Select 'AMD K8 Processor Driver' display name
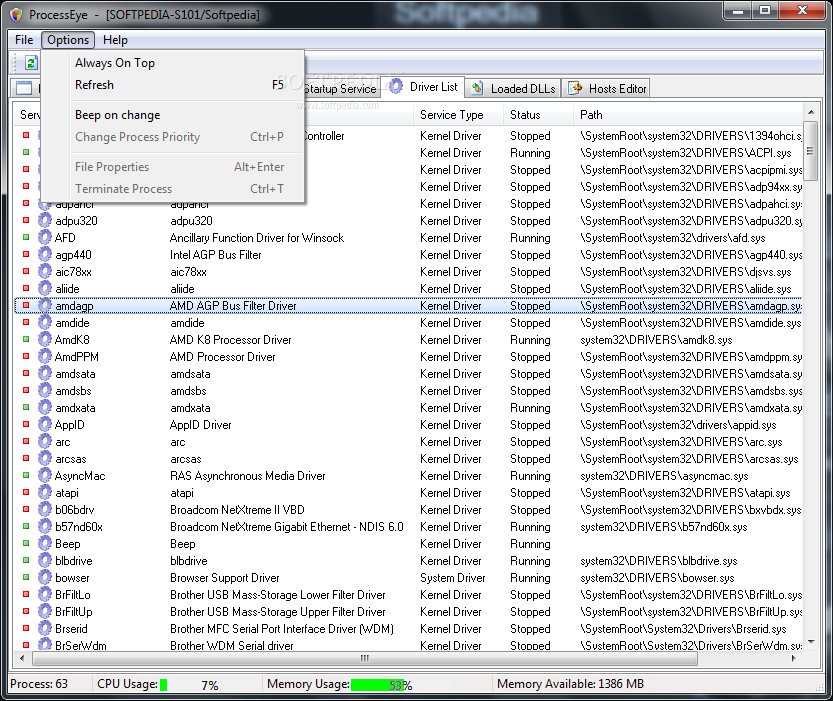The width and height of the screenshot is (833, 701). [231, 340]
